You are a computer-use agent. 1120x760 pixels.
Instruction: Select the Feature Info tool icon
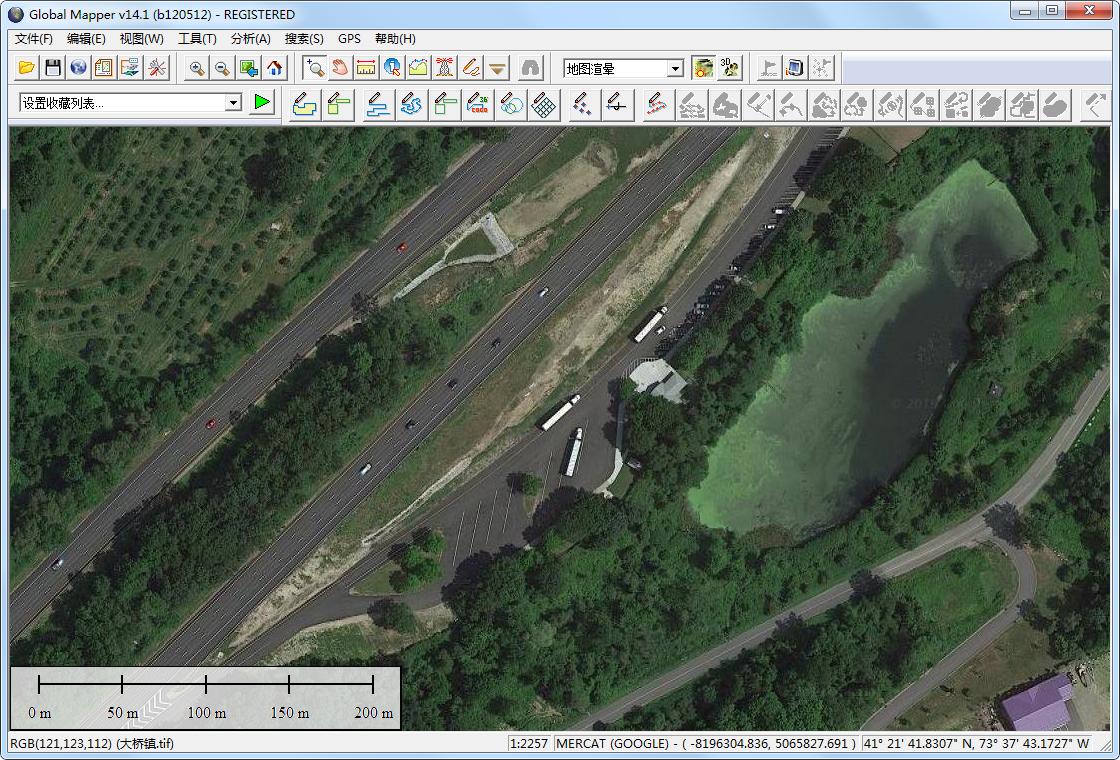[x=392, y=68]
